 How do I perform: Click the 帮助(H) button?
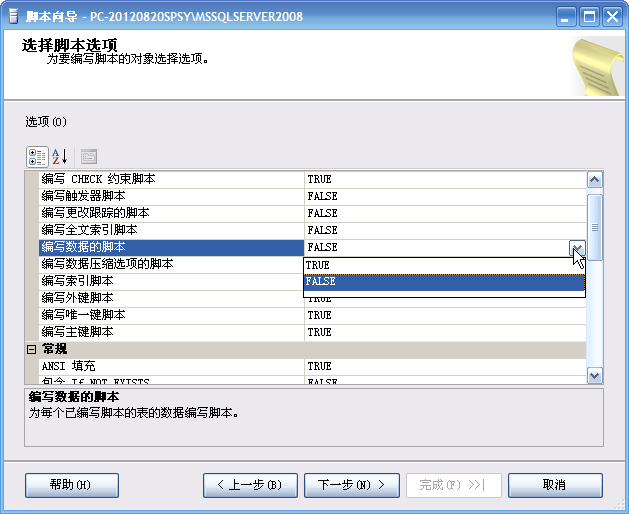click(72, 485)
